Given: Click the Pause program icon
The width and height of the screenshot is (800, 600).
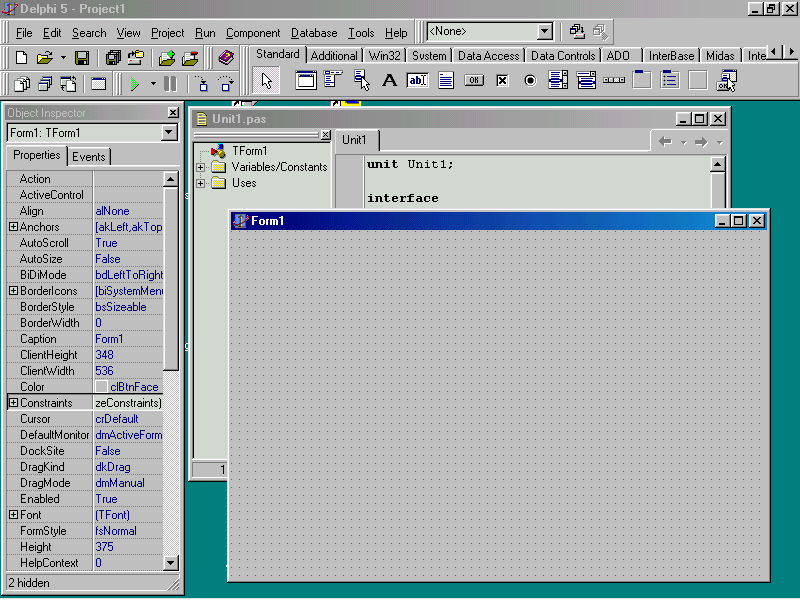Looking at the screenshot, I should (170, 83).
